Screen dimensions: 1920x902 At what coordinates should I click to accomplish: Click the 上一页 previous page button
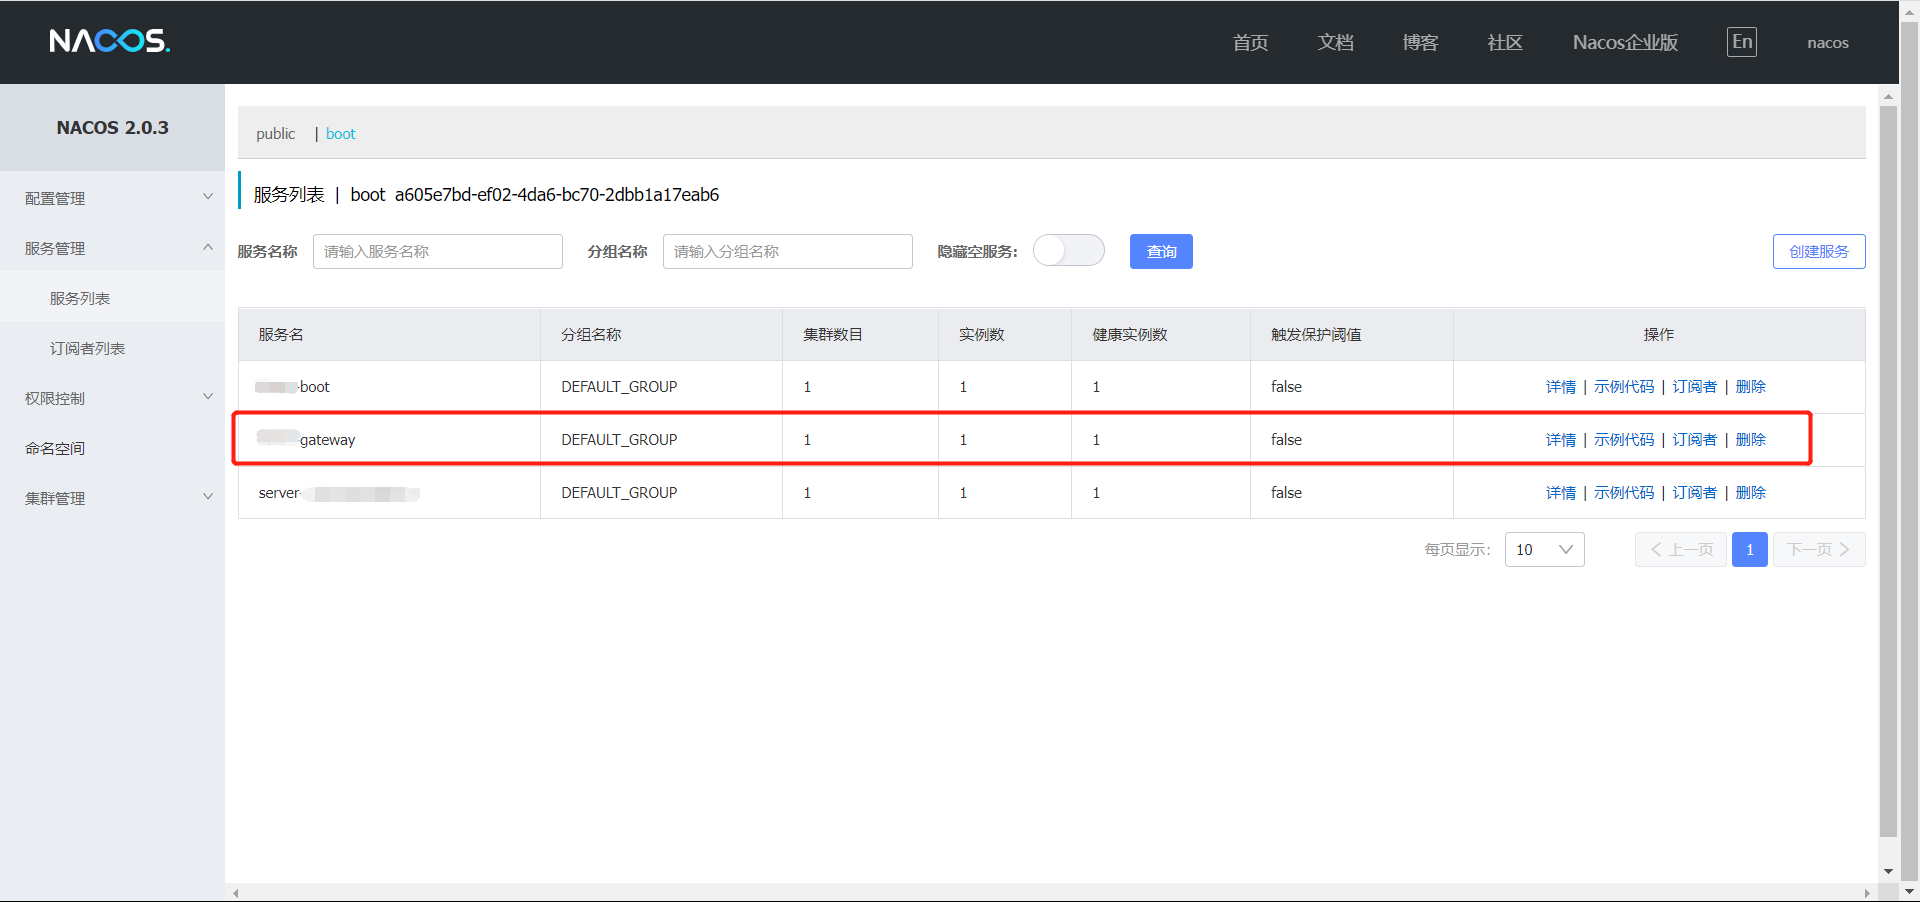click(x=1681, y=549)
